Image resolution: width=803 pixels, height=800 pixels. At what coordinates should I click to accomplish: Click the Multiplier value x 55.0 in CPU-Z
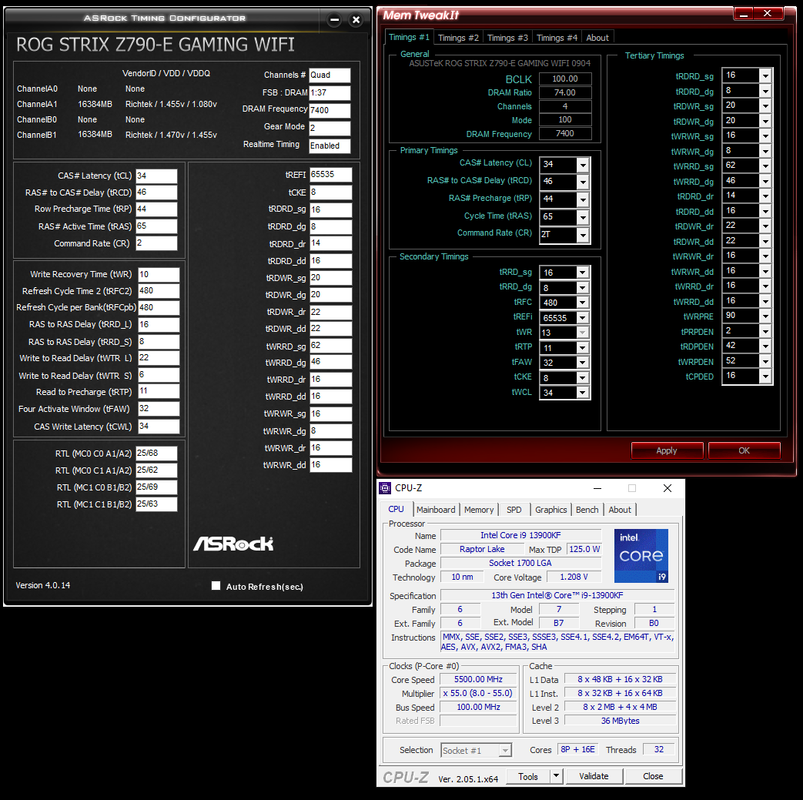click(x=478, y=693)
